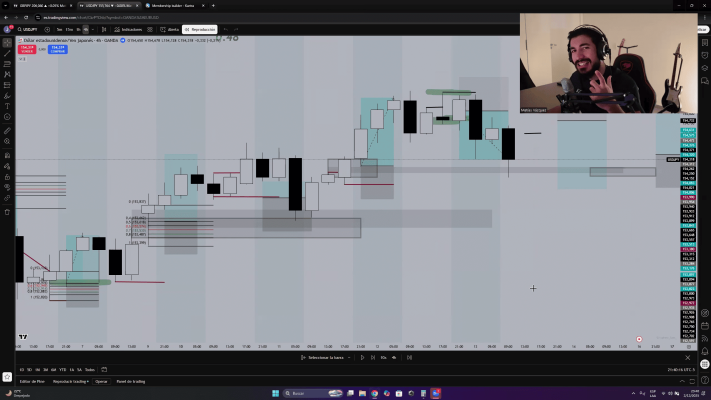Click Seleccionar la barra
Screen dimensions: 711x400
[x=325, y=357]
